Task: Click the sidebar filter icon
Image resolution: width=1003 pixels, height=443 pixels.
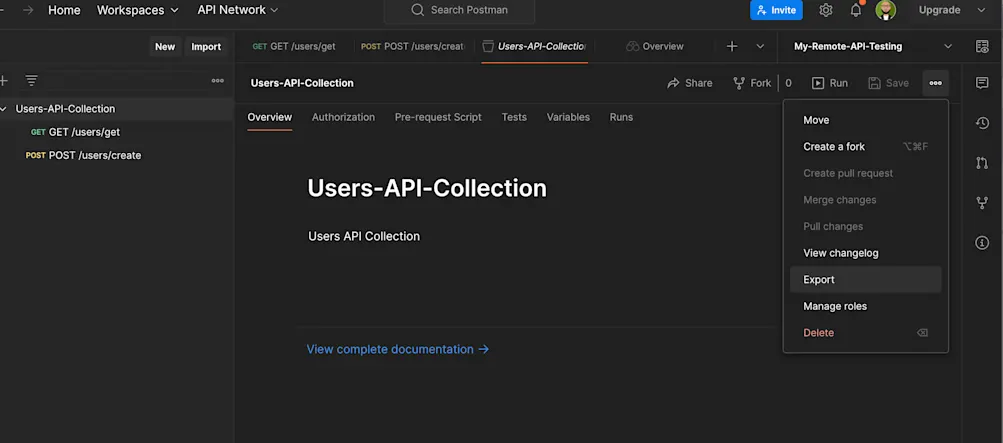Action: click(x=31, y=81)
